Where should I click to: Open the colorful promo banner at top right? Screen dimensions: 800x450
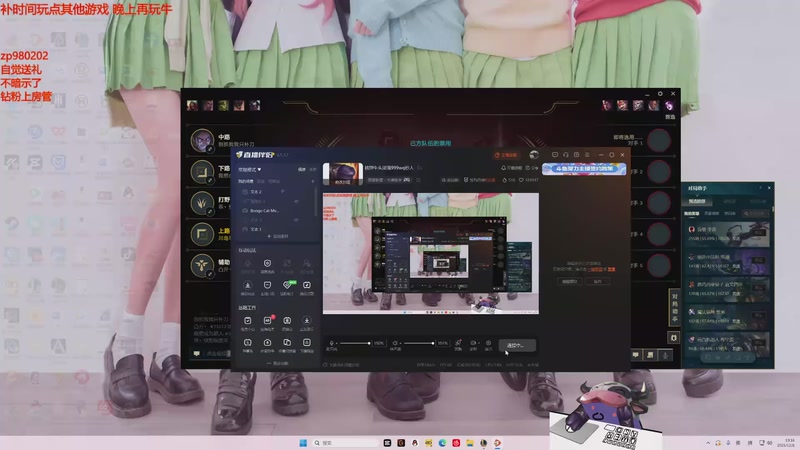pos(584,168)
